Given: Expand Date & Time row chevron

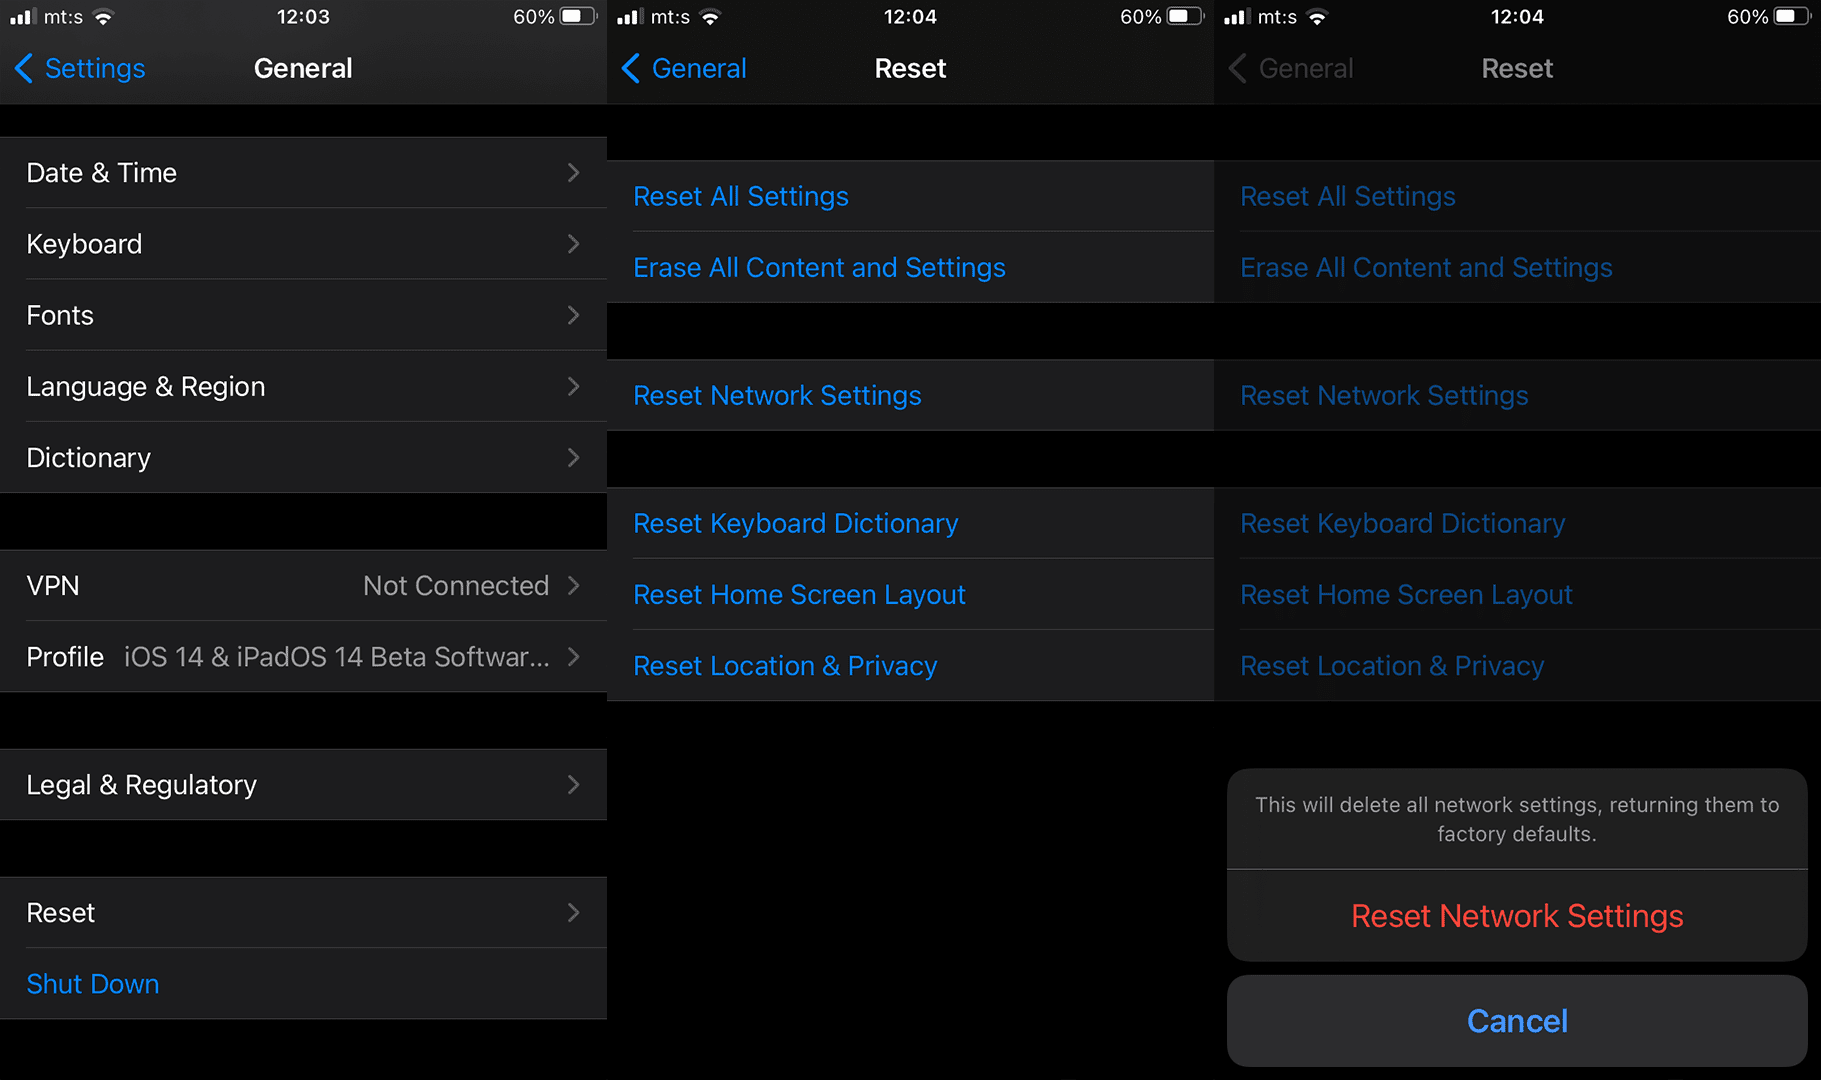Looking at the screenshot, I should click(573, 172).
